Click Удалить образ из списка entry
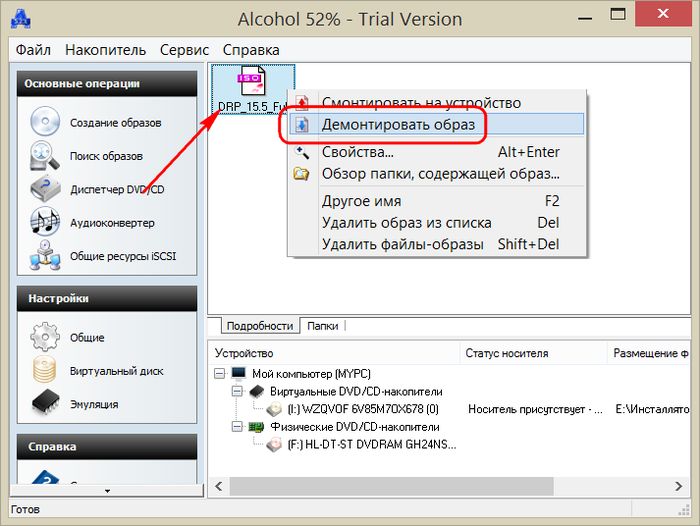The height and width of the screenshot is (526, 700). [406, 223]
